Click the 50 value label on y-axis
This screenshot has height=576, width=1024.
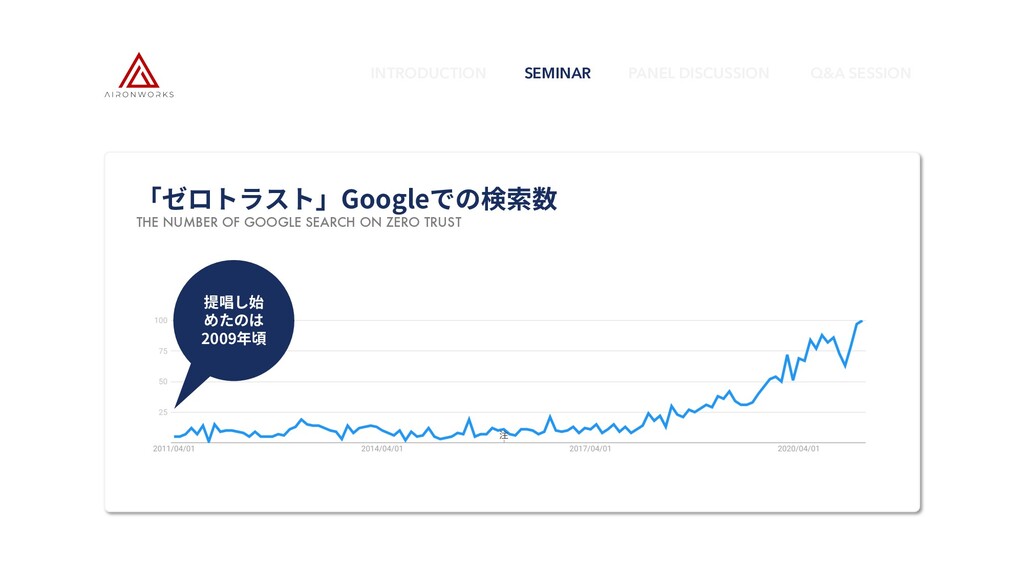pyautogui.click(x=163, y=381)
